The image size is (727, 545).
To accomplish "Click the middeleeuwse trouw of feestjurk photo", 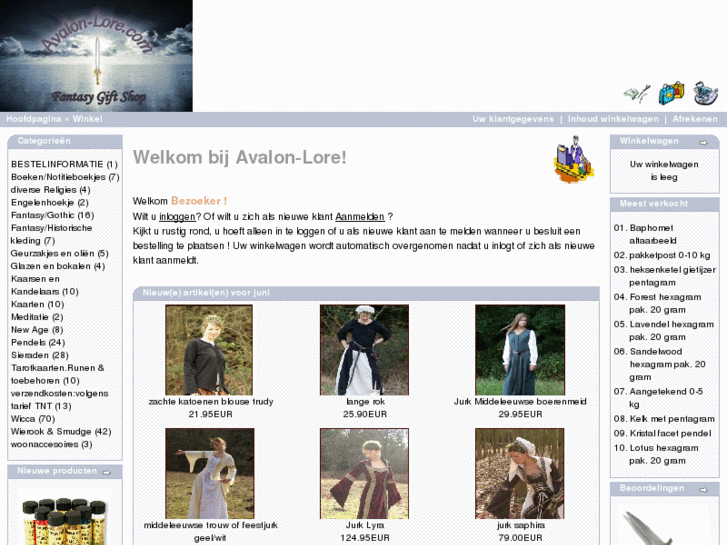I will tap(210, 474).
